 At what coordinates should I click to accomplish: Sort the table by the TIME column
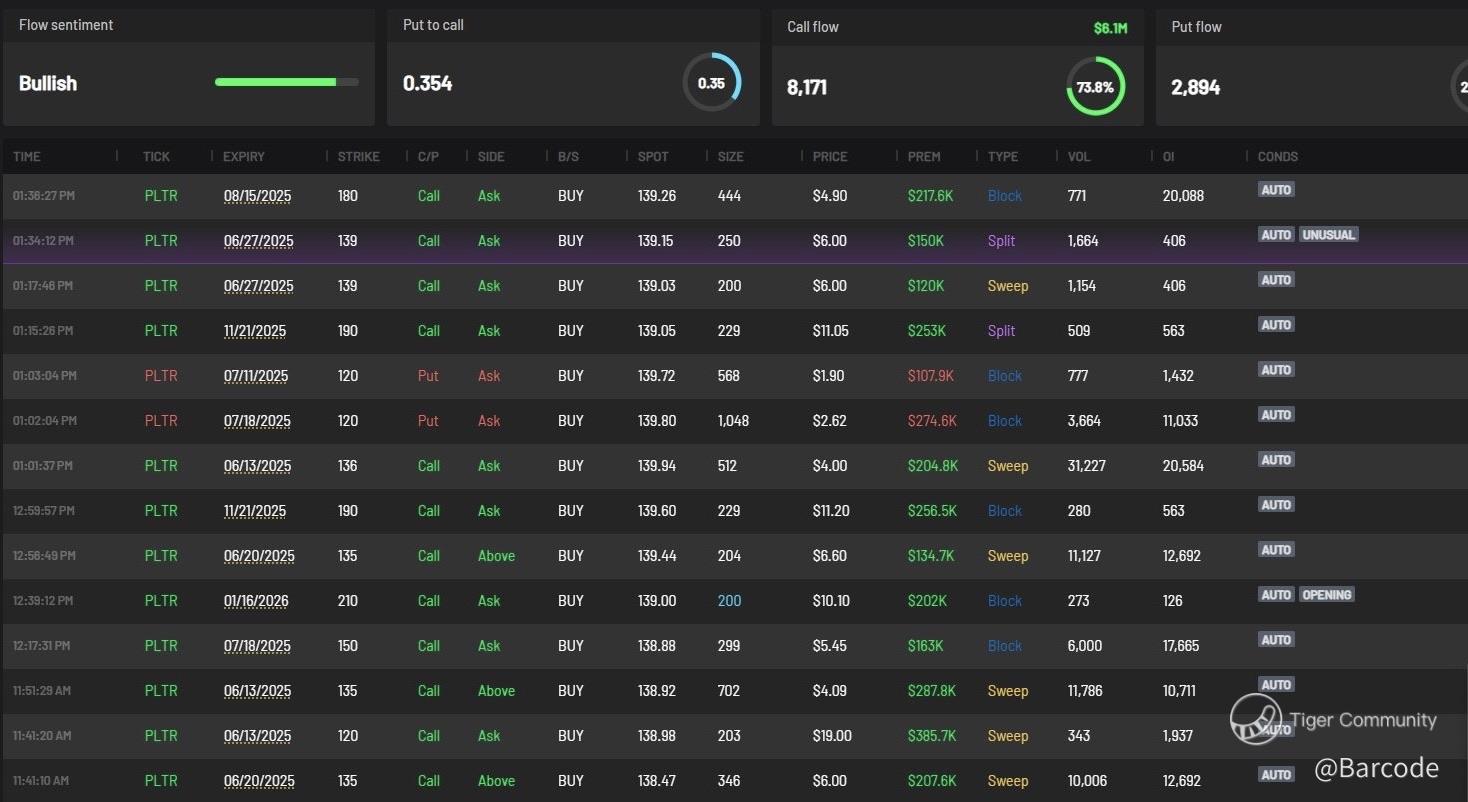[x=27, y=157]
